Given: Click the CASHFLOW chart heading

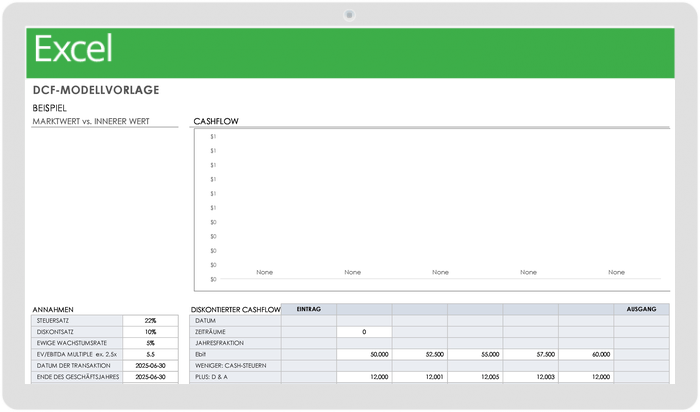Looking at the screenshot, I should coord(216,121).
